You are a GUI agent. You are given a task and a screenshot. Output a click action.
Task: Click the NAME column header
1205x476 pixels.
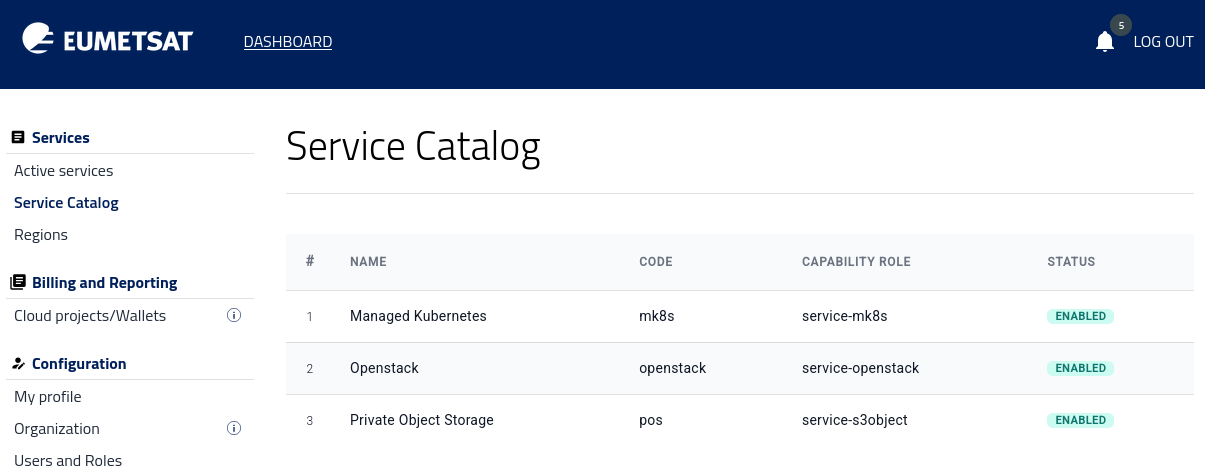368,262
